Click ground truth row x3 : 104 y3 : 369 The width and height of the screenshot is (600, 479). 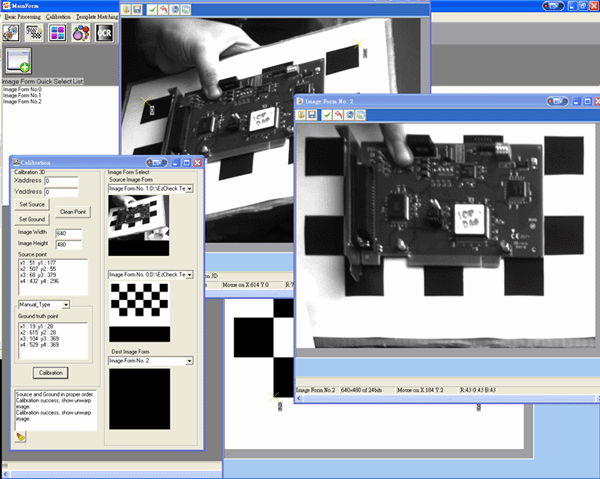click(39, 339)
